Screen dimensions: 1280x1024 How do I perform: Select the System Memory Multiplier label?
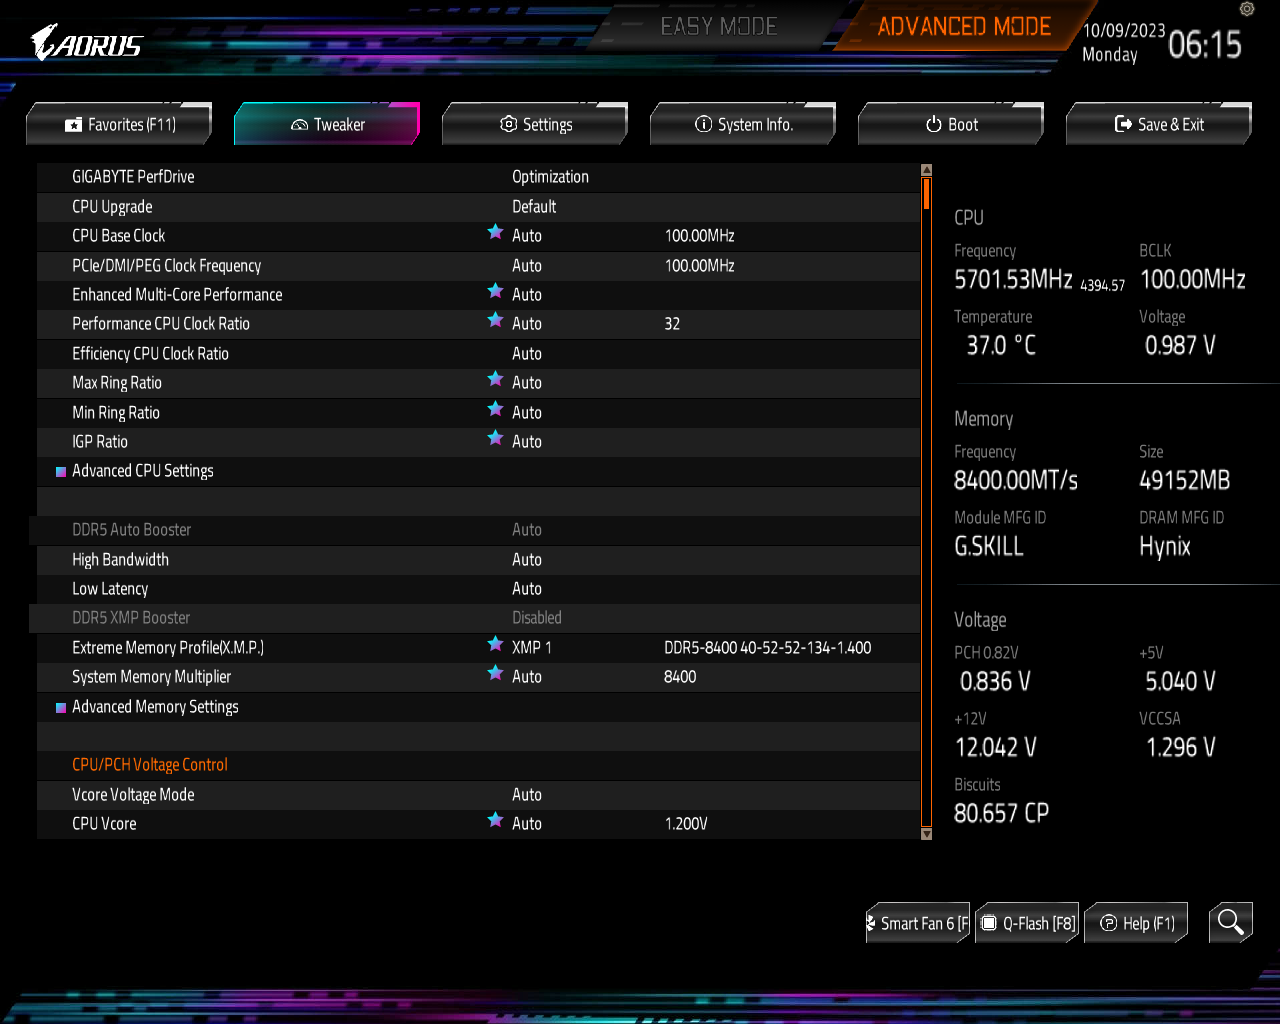point(151,677)
